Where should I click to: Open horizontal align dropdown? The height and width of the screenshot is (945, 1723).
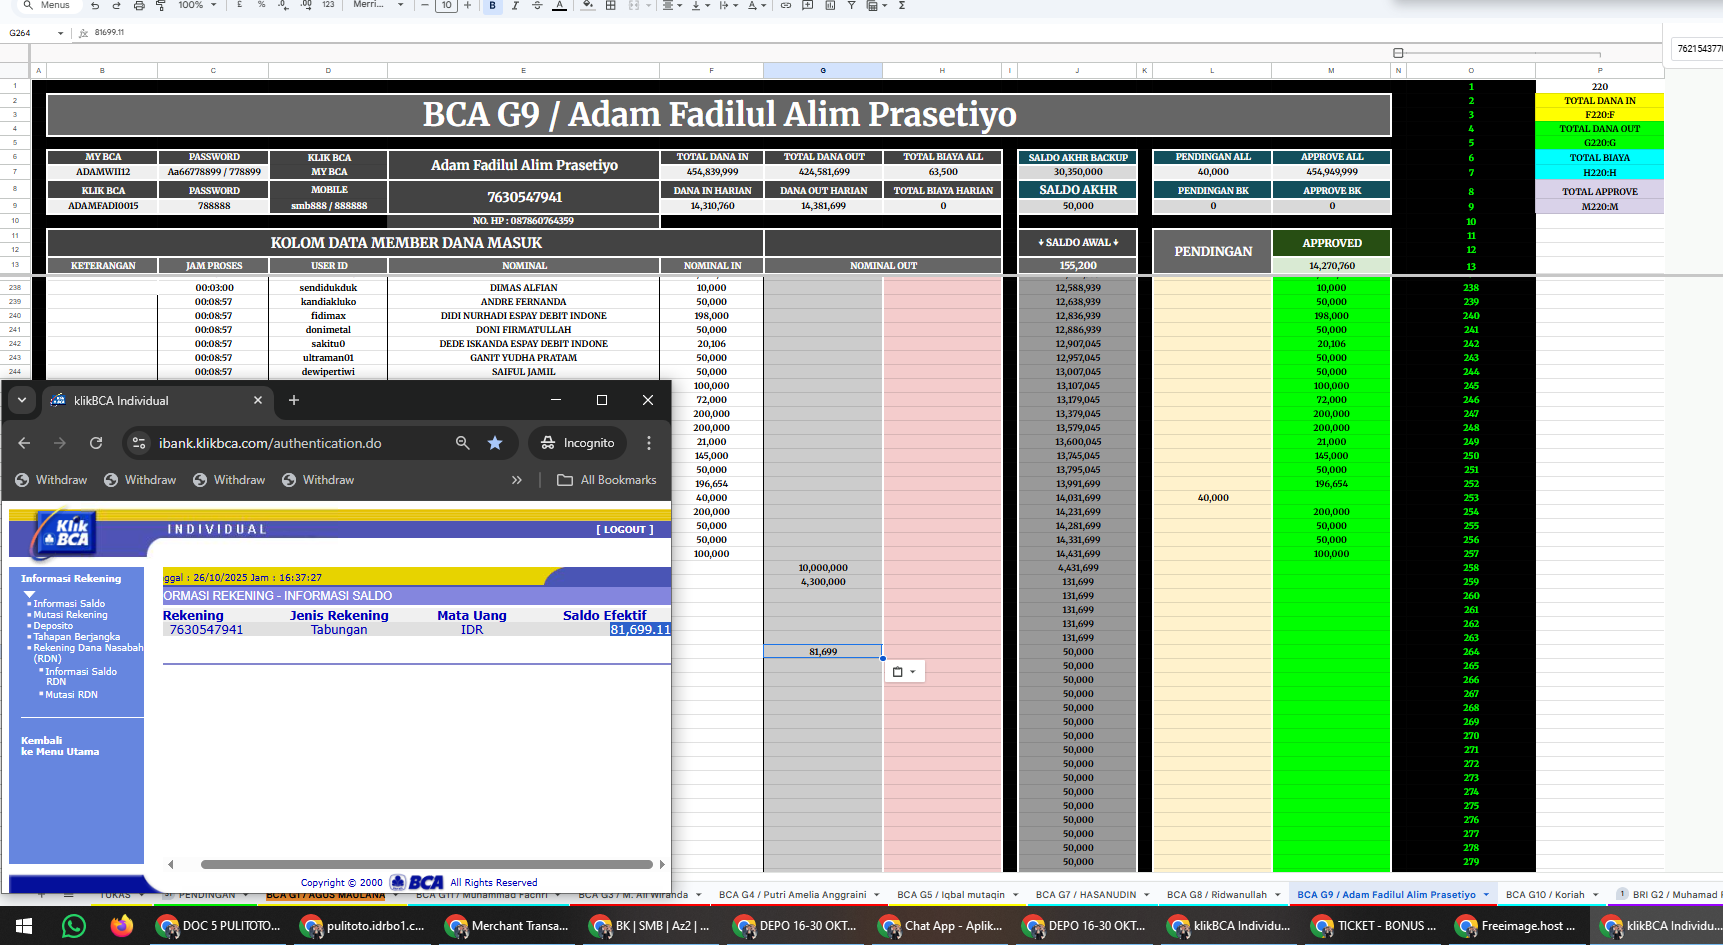(673, 5)
